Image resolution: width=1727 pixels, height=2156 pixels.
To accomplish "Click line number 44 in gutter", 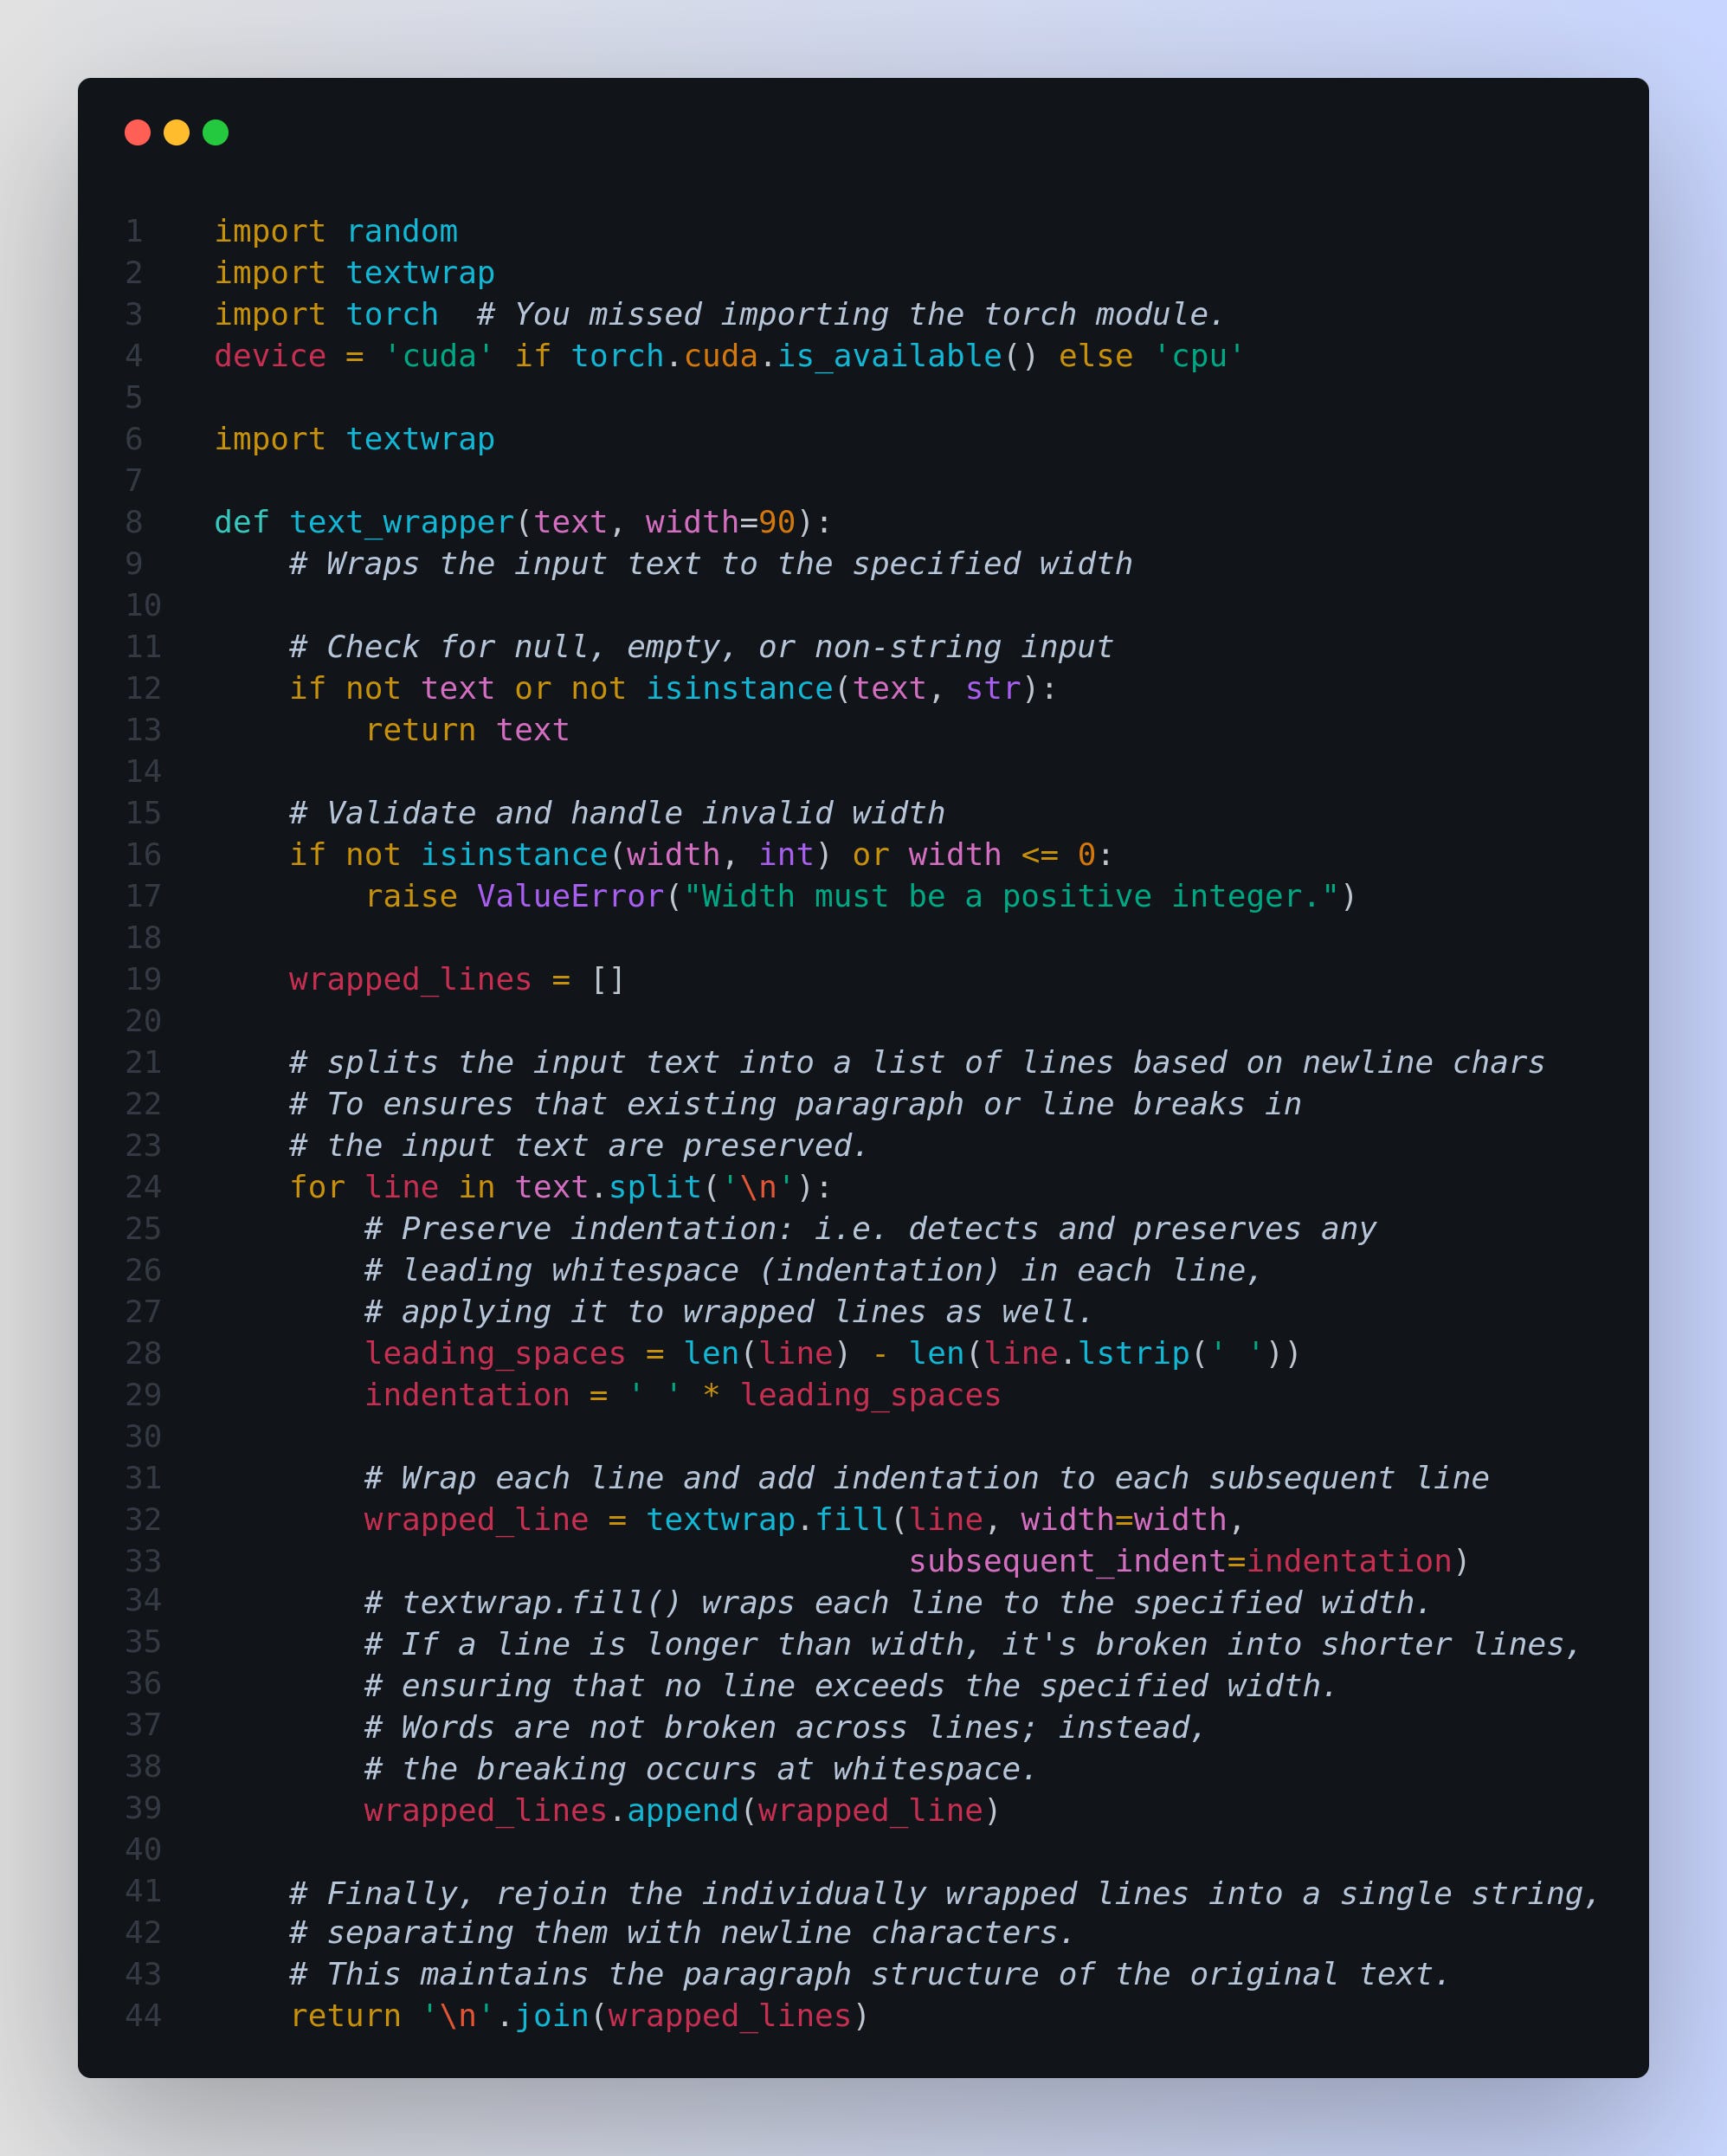I will click(x=143, y=2015).
